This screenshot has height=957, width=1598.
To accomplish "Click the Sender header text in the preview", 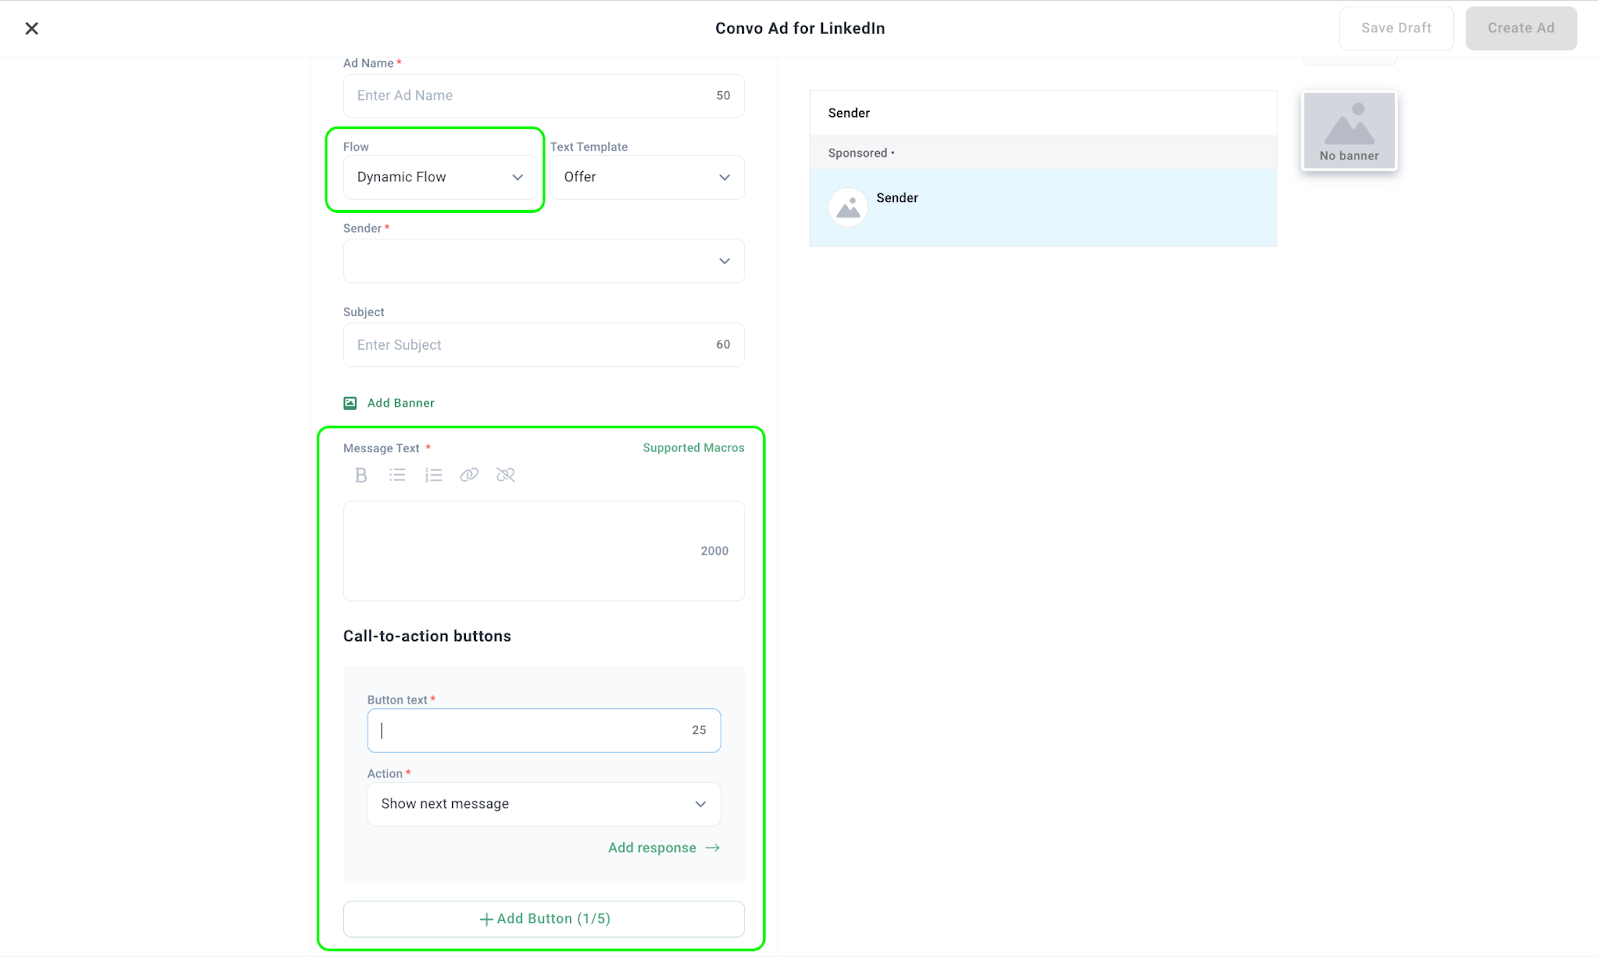I will click(849, 113).
